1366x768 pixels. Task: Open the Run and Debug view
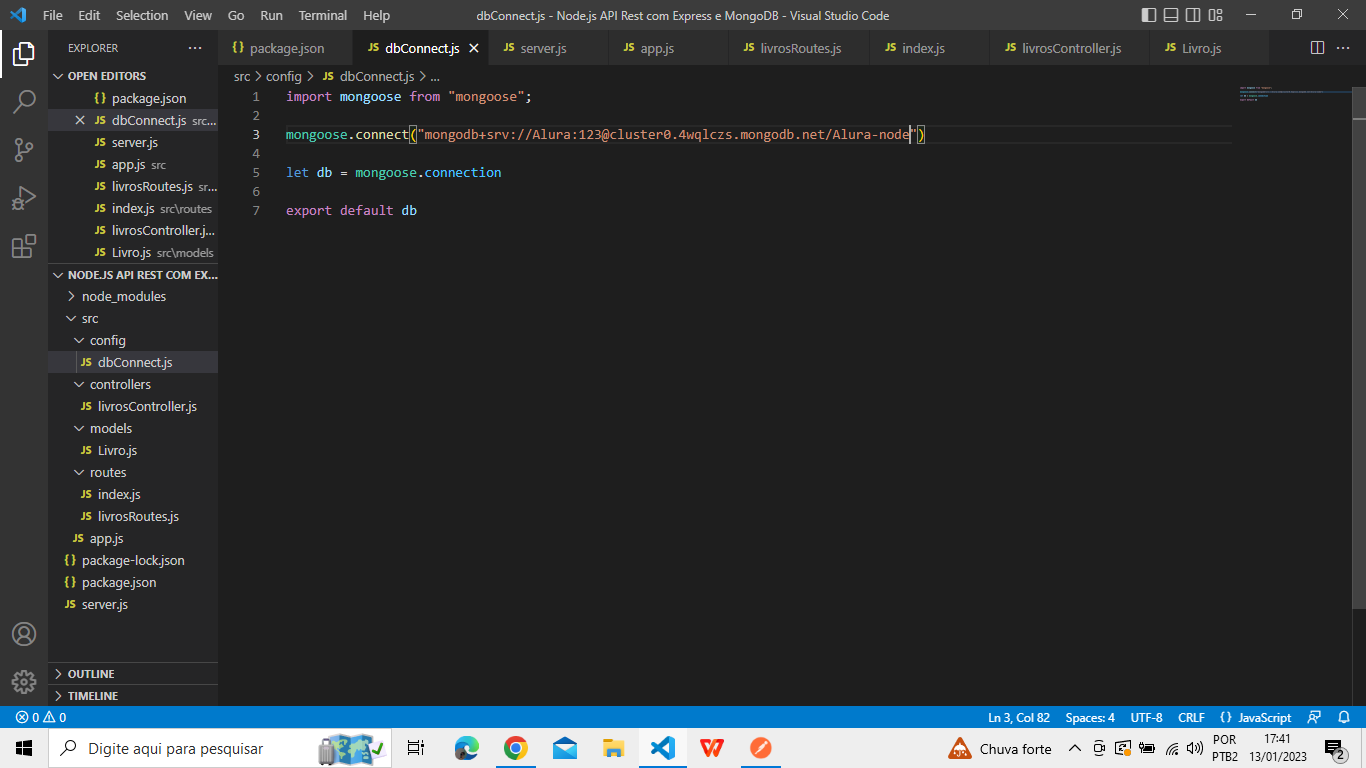[x=24, y=198]
